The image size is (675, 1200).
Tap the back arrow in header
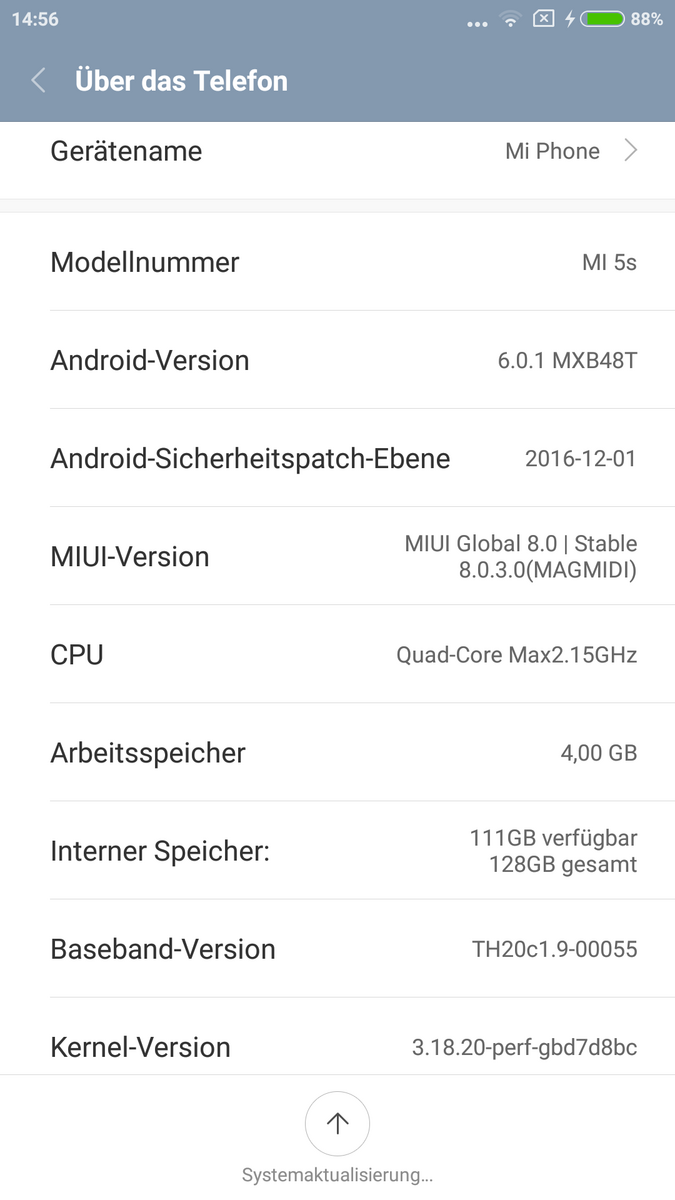pos(39,81)
